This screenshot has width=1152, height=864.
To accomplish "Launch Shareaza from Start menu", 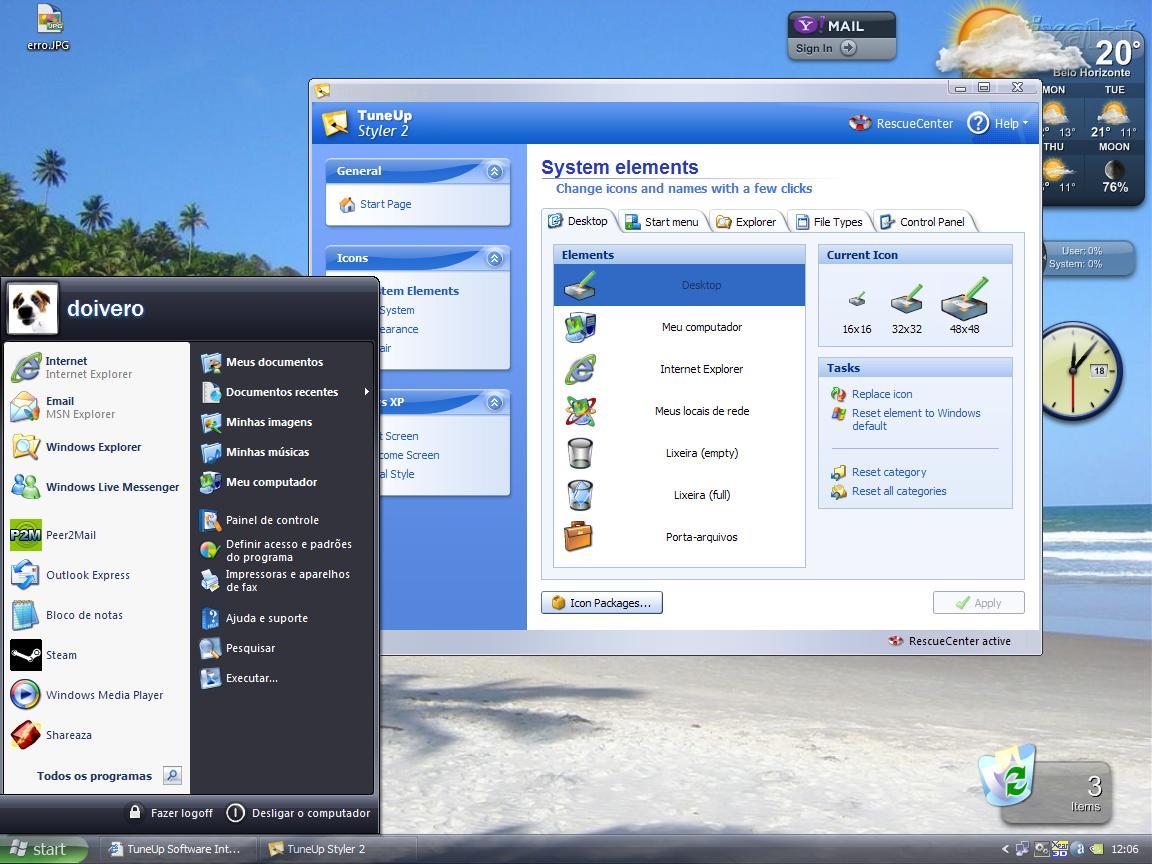I will tap(96, 735).
